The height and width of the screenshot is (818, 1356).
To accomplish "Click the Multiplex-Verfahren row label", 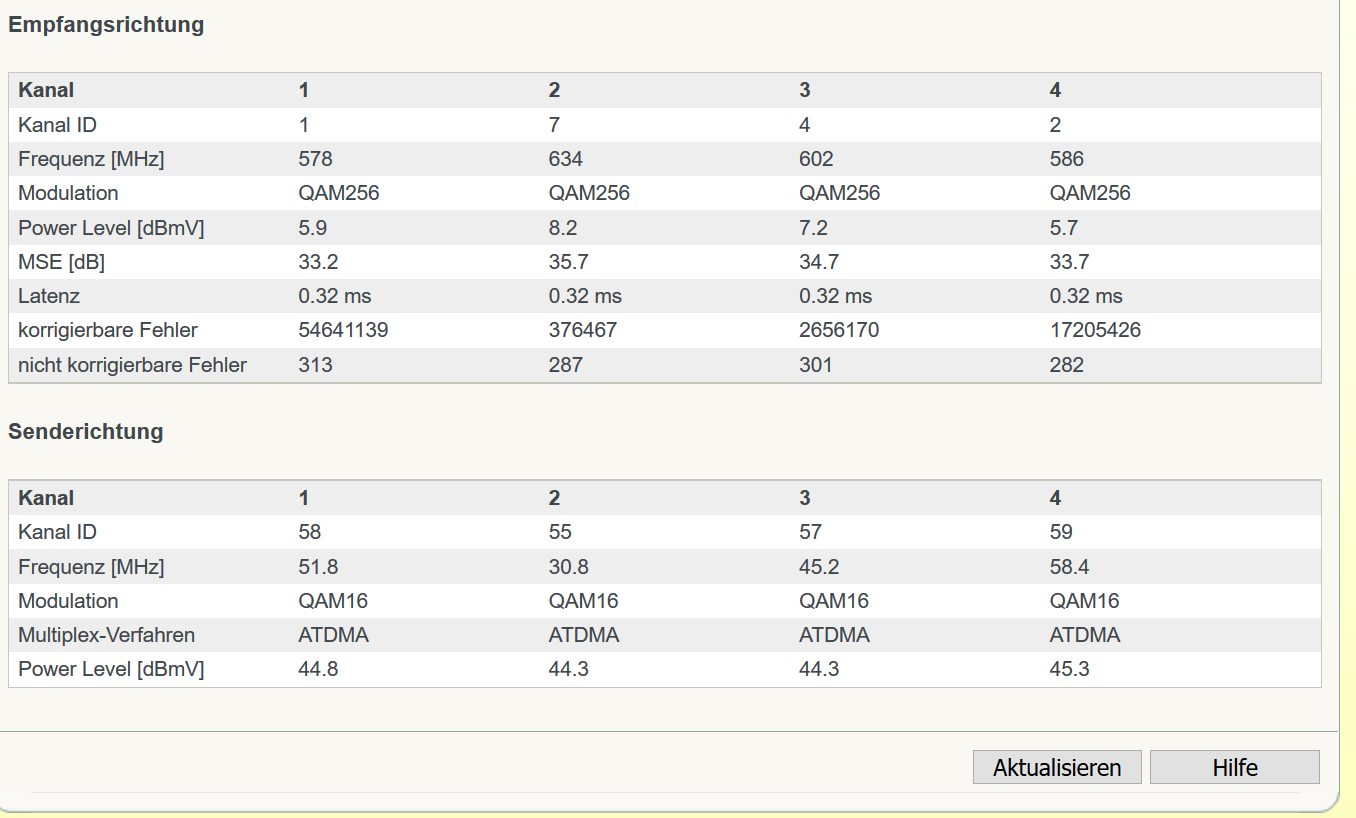I will [x=106, y=635].
